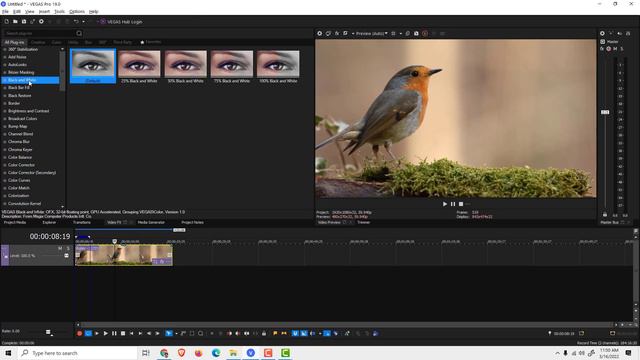Select Black Restore plug-in
This screenshot has width=640, height=360.
(20, 96)
